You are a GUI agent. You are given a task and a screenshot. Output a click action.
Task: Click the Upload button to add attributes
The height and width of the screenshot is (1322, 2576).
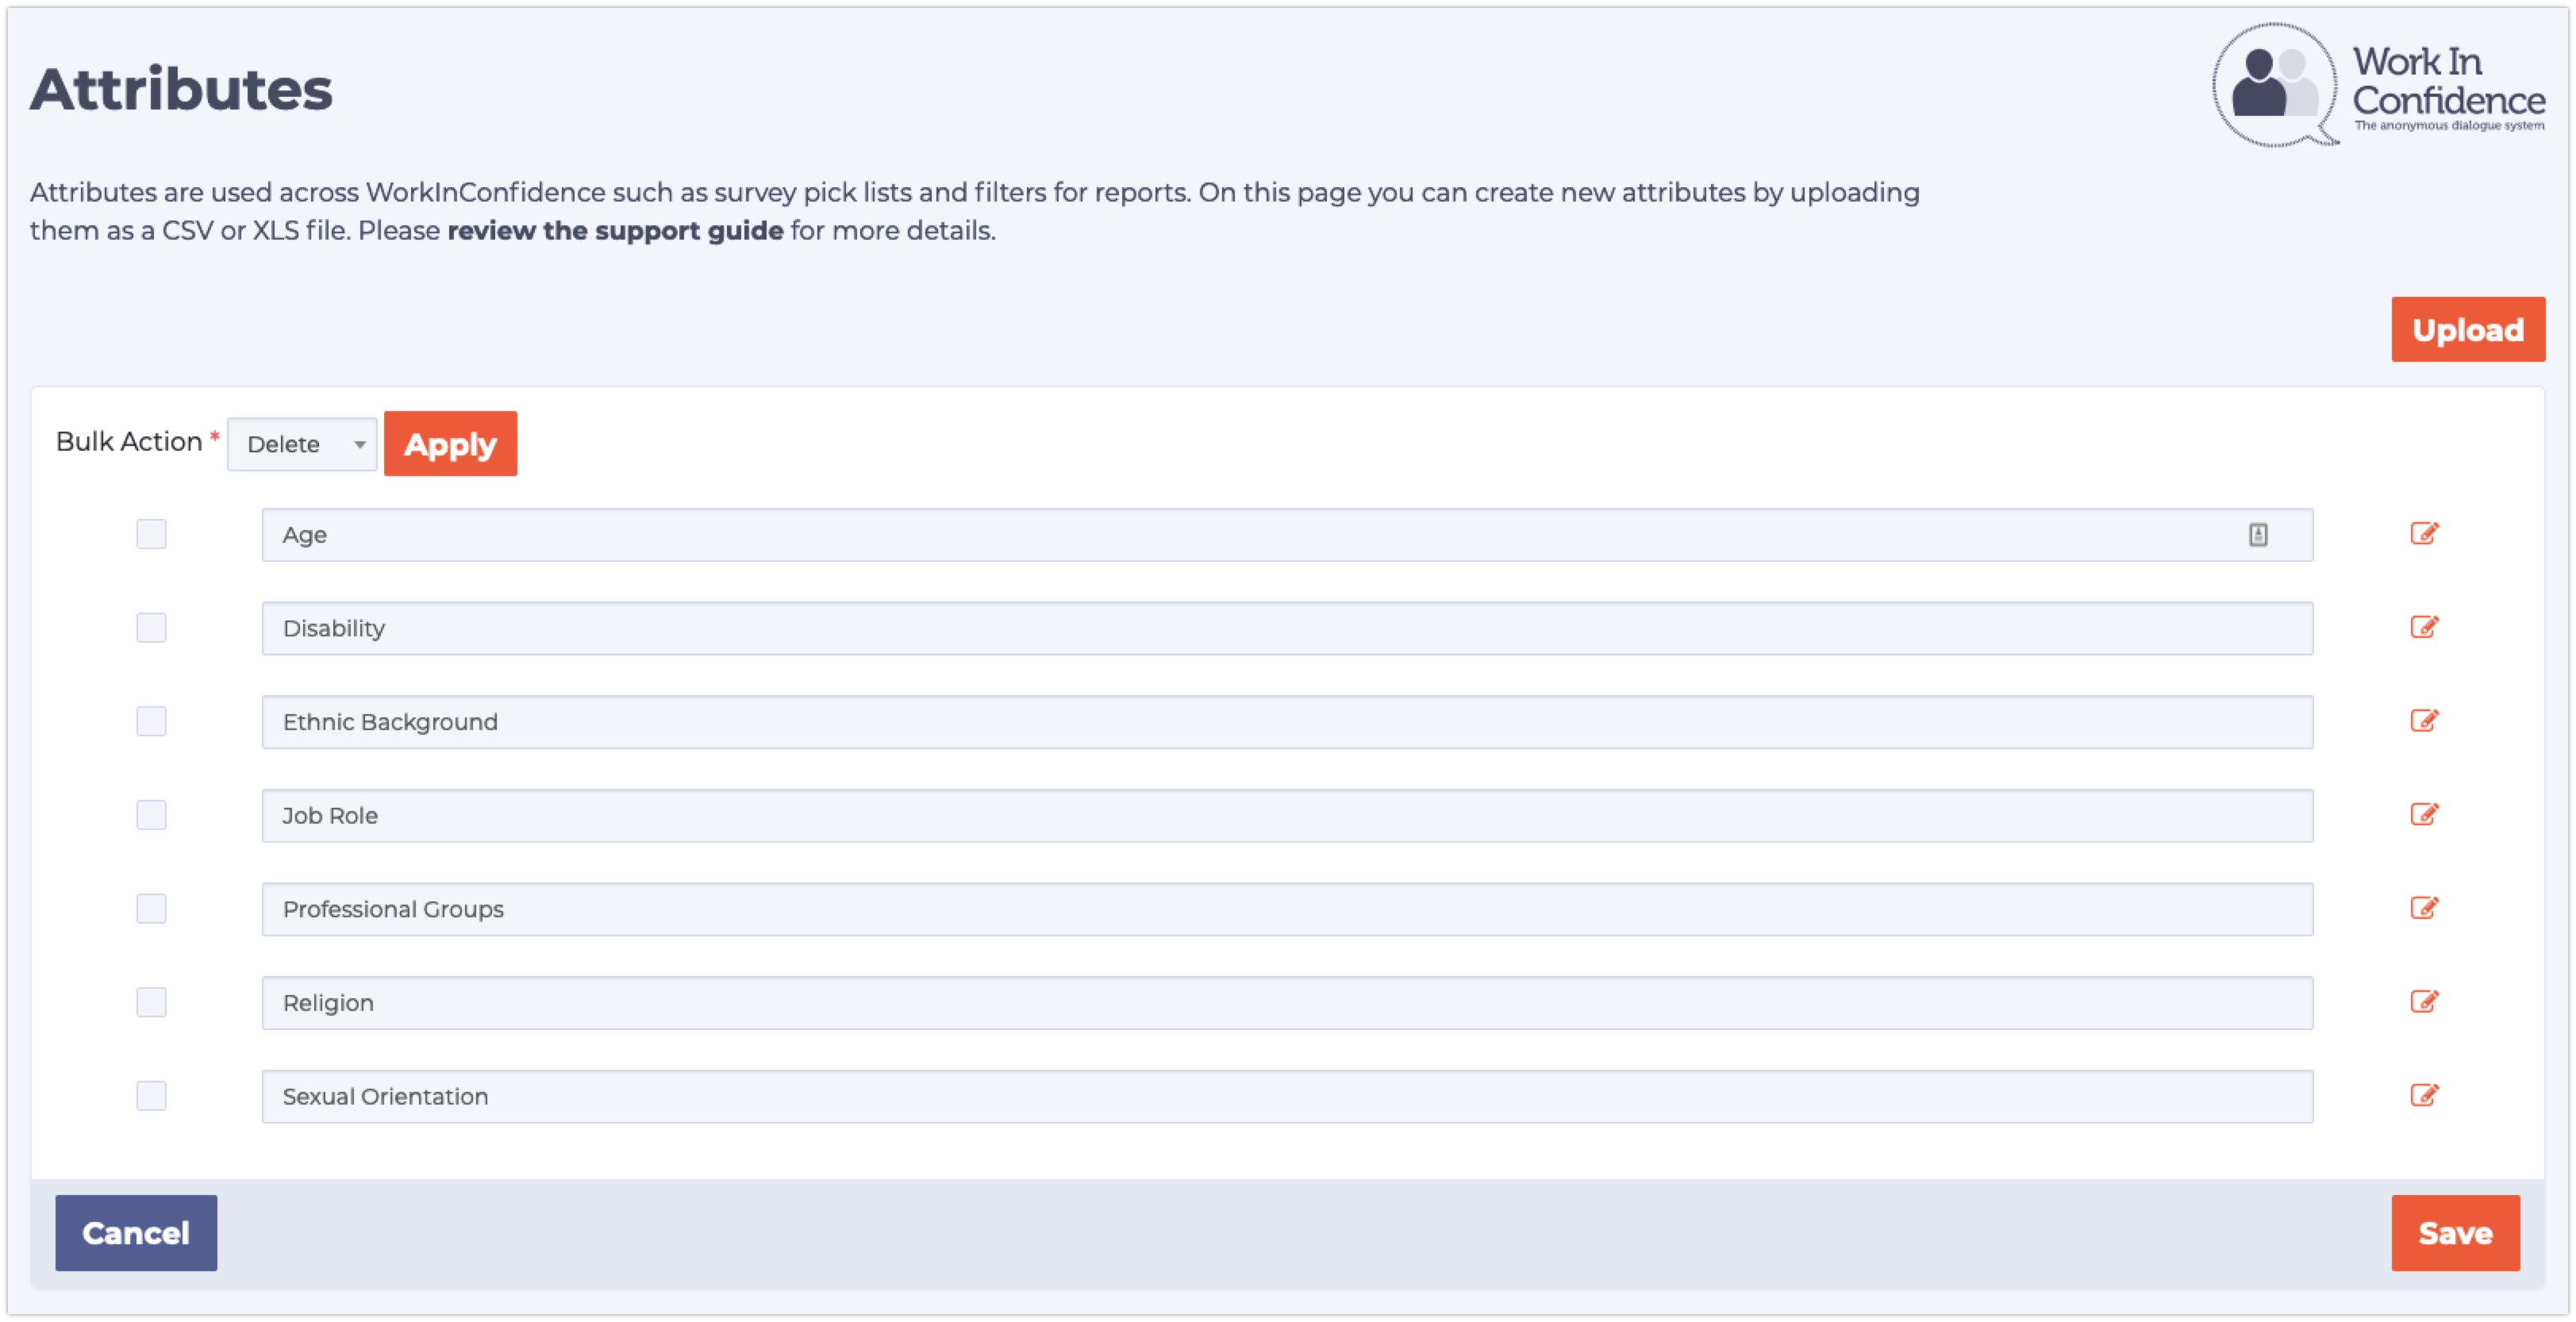tap(2465, 330)
